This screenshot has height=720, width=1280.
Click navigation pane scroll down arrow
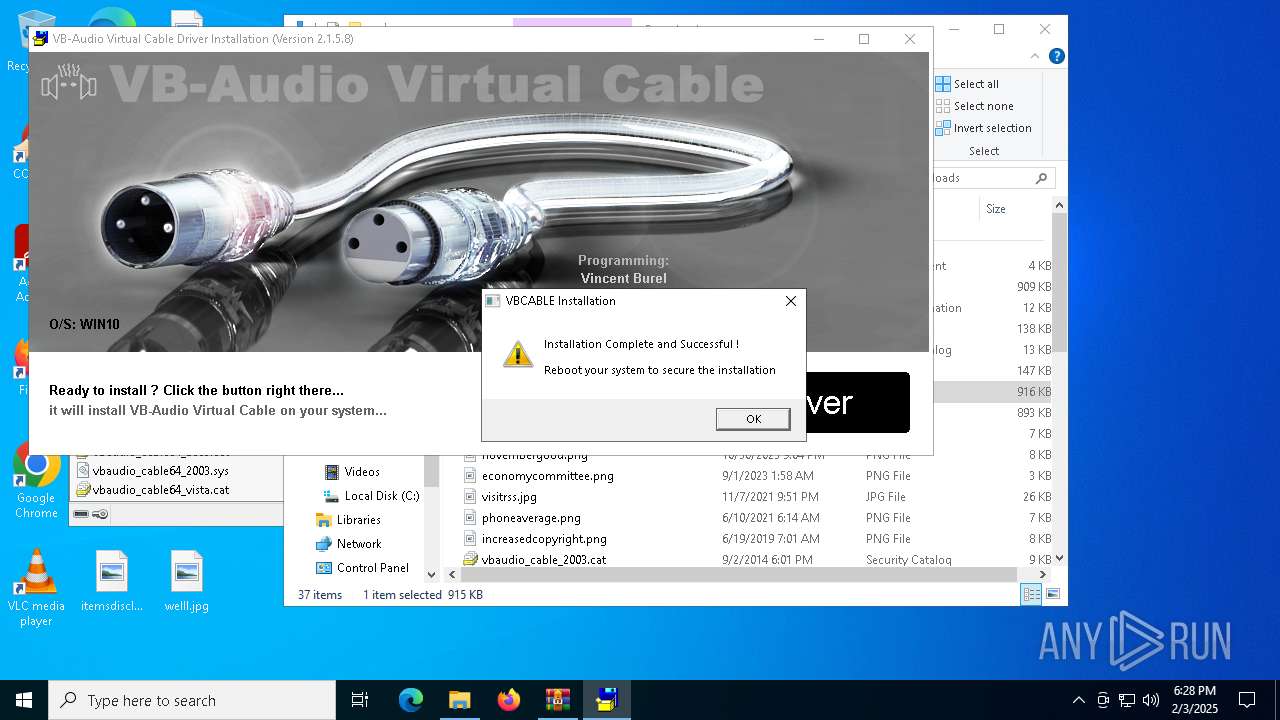tap(432, 575)
